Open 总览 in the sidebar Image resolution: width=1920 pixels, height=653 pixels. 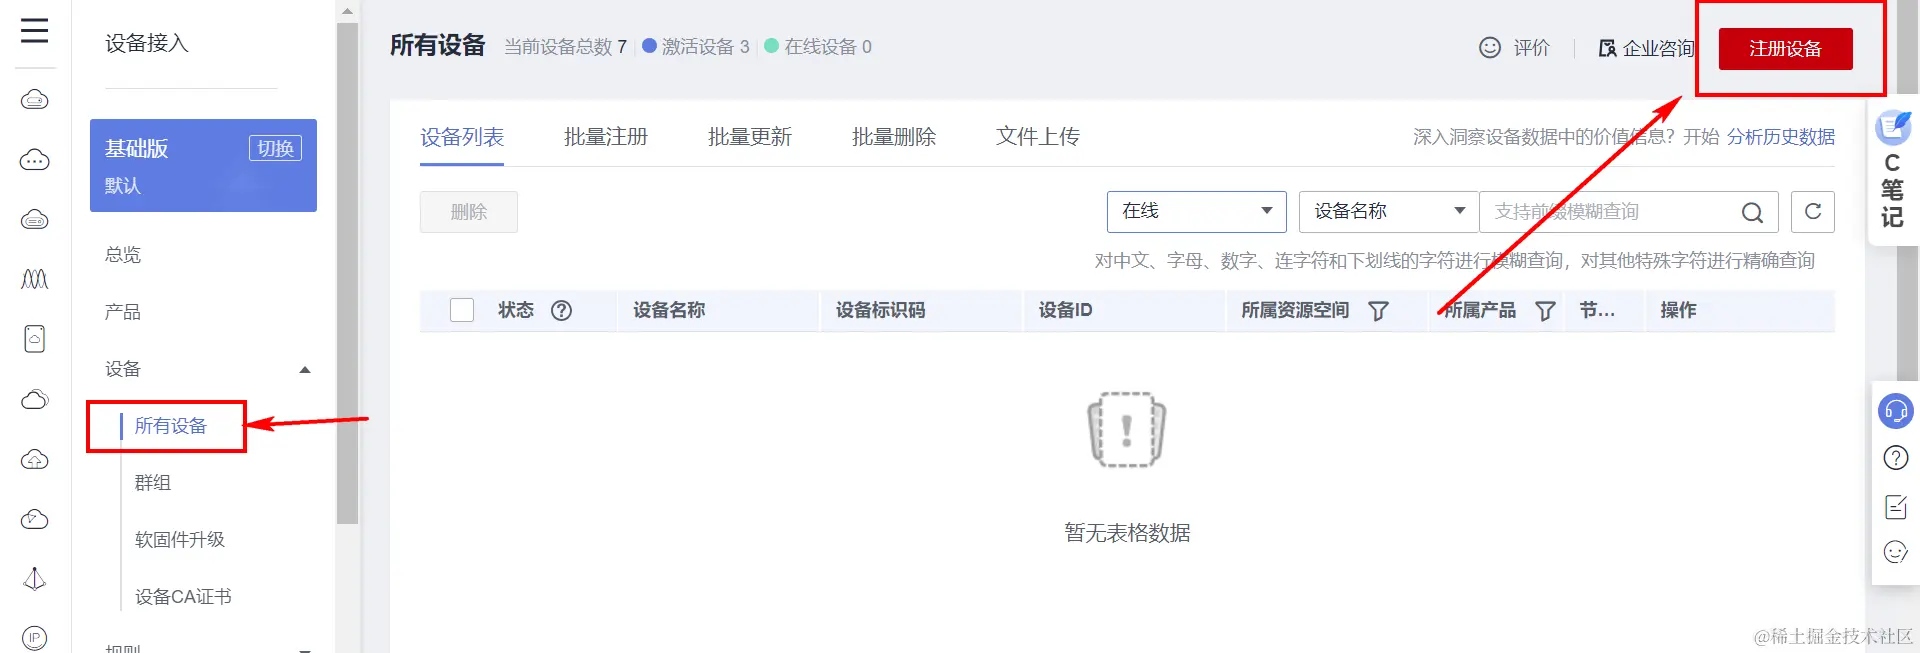(x=123, y=255)
